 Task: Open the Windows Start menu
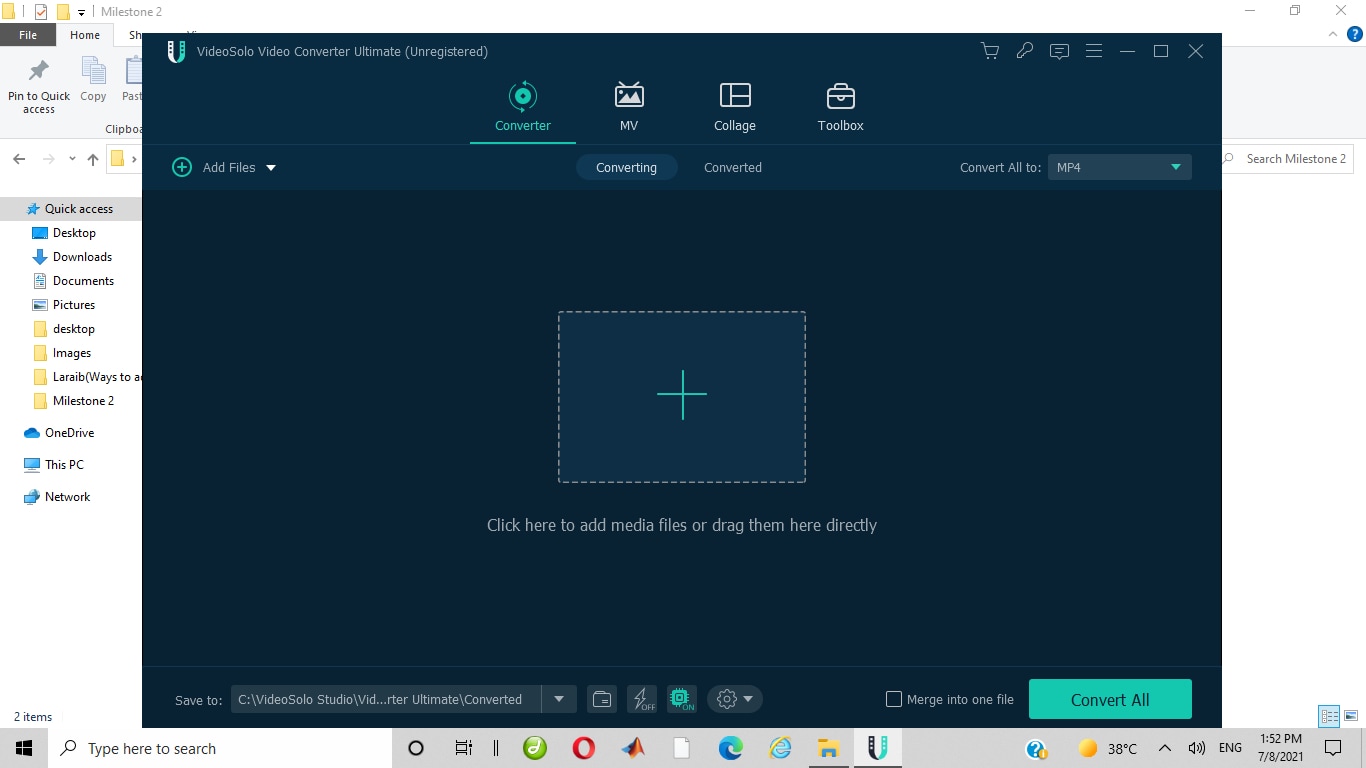[x=24, y=748]
